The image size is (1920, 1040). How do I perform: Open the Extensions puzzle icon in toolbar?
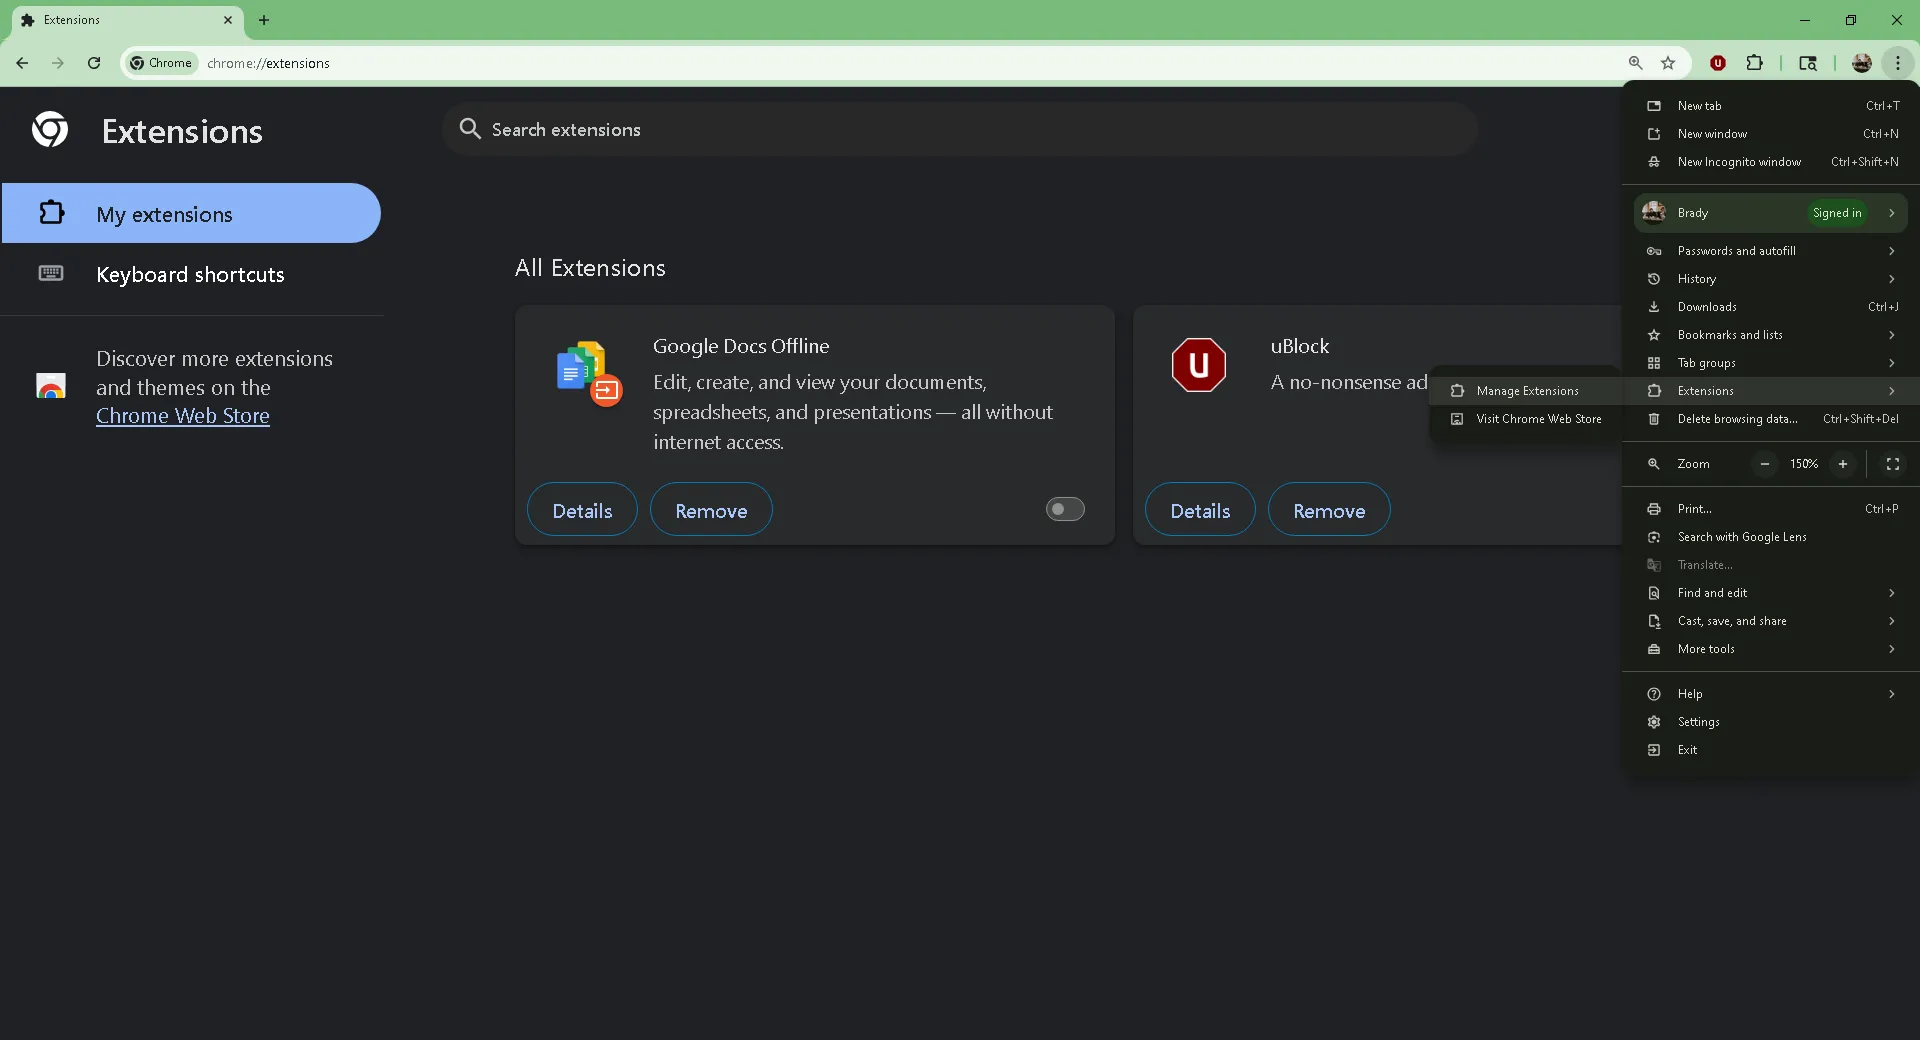1754,63
